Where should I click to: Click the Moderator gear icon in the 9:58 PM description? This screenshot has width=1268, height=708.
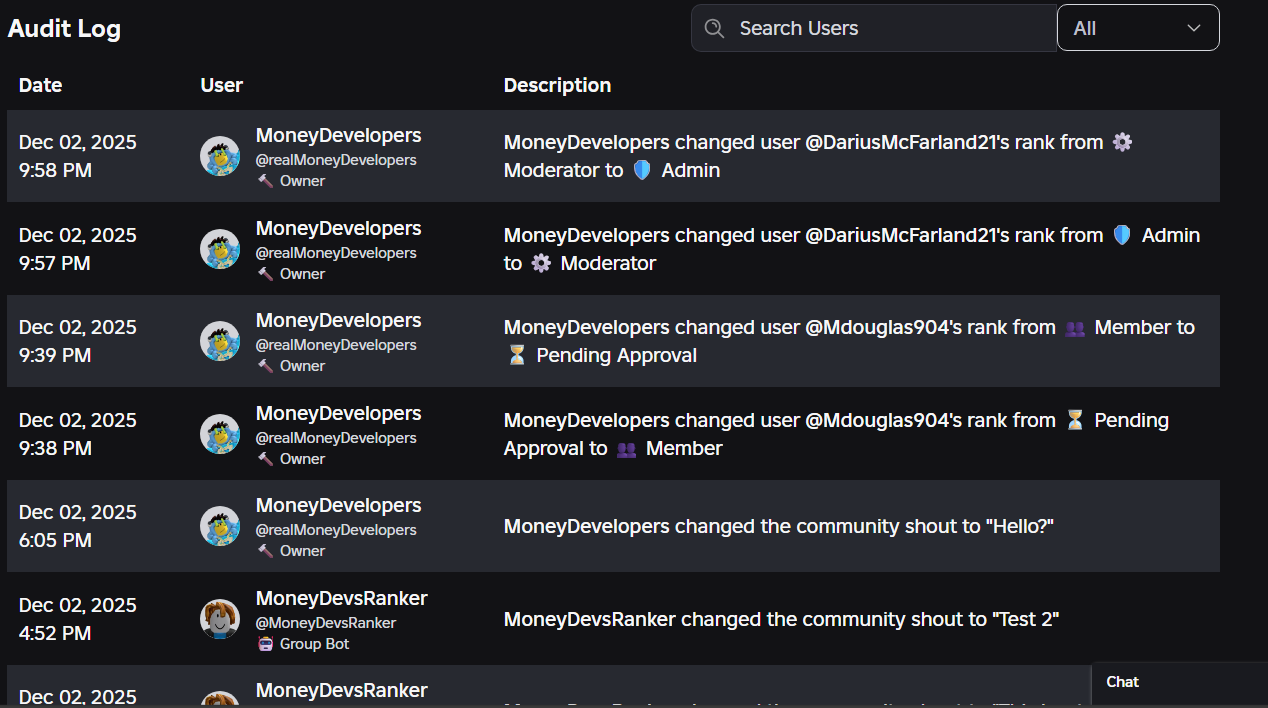coord(1122,142)
